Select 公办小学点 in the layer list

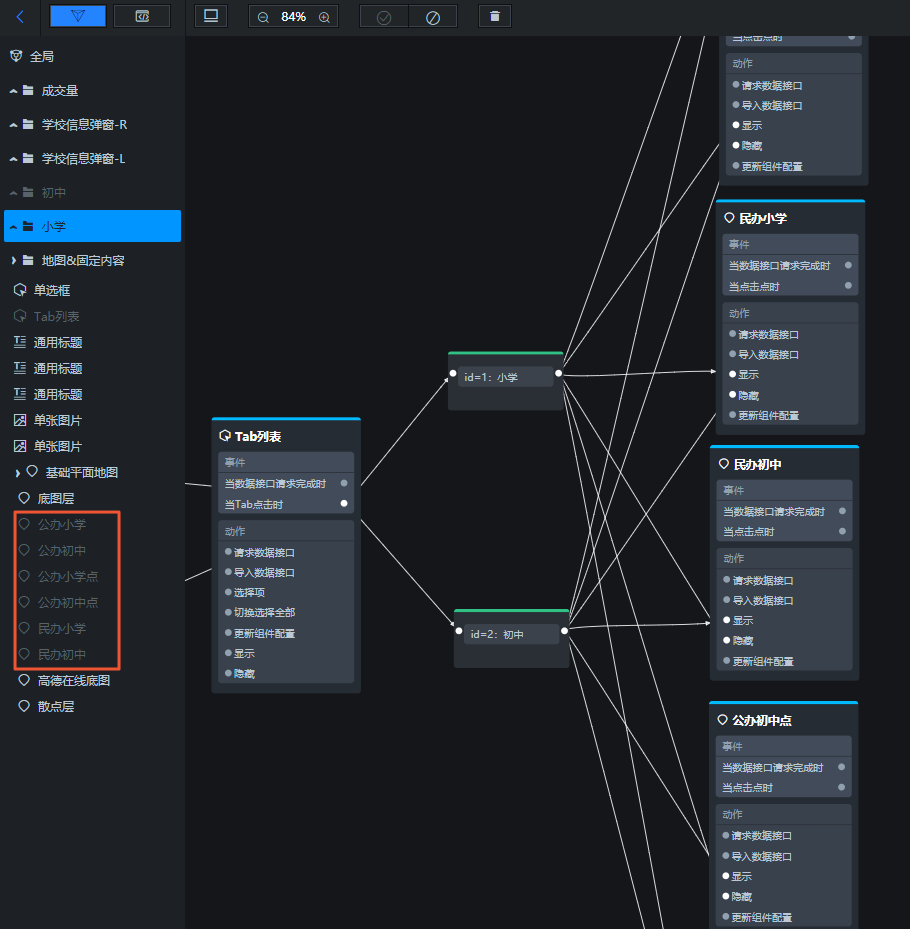pyautogui.click(x=68, y=576)
